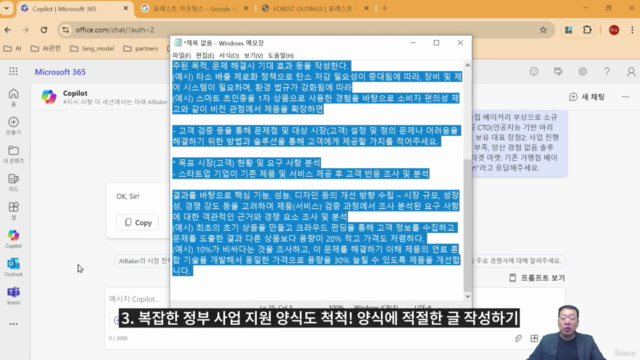Go to Home in Microsoft 365 sidebar
Viewport: 640px width, 360px height.
(13, 97)
